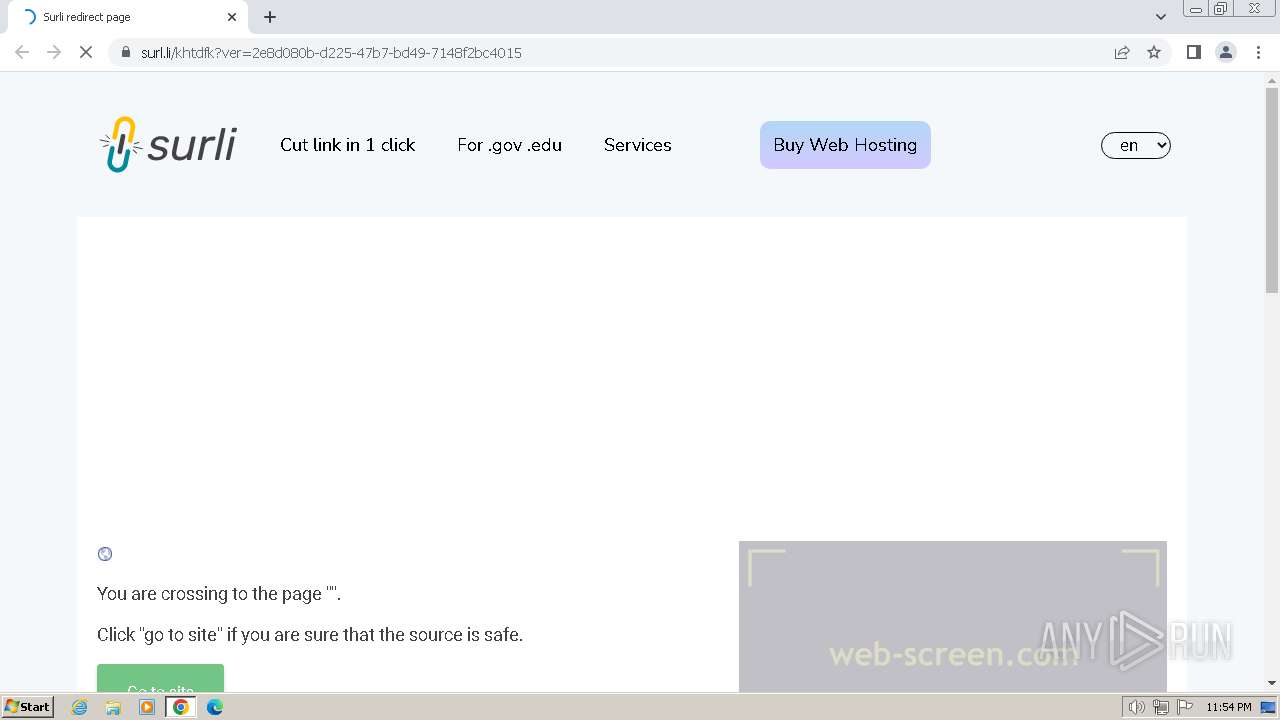Viewport: 1280px width, 720px height.
Task: Launch Internet Explorer from taskbar
Action: point(80,707)
